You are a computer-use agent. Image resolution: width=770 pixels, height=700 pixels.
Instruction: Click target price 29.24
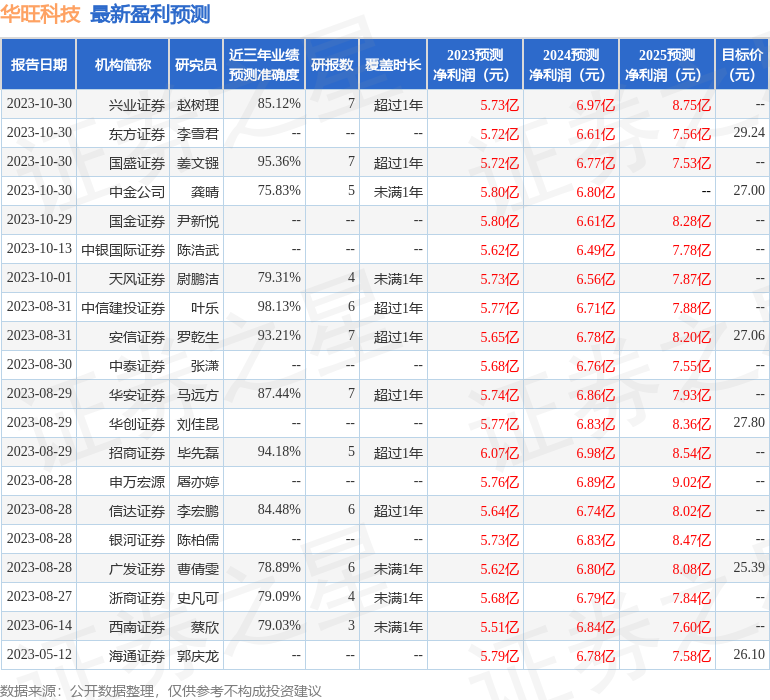749,133
